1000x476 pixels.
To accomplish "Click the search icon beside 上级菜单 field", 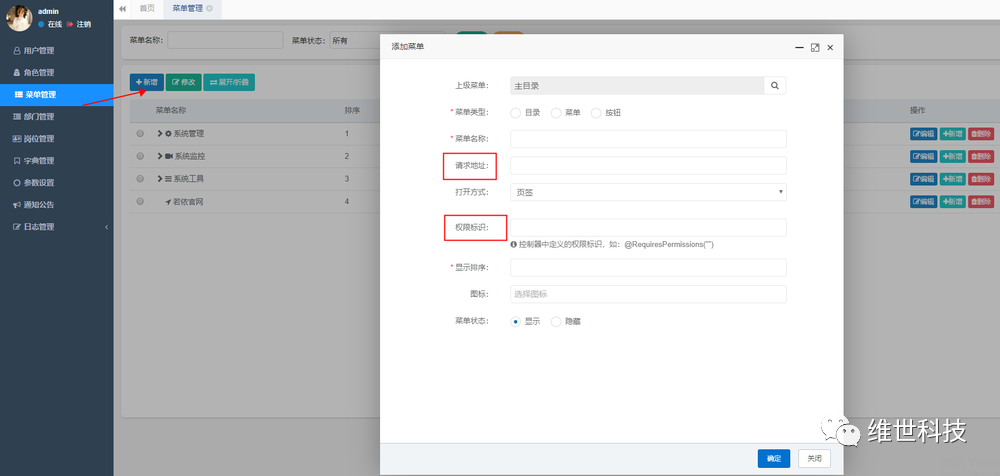I will point(775,86).
